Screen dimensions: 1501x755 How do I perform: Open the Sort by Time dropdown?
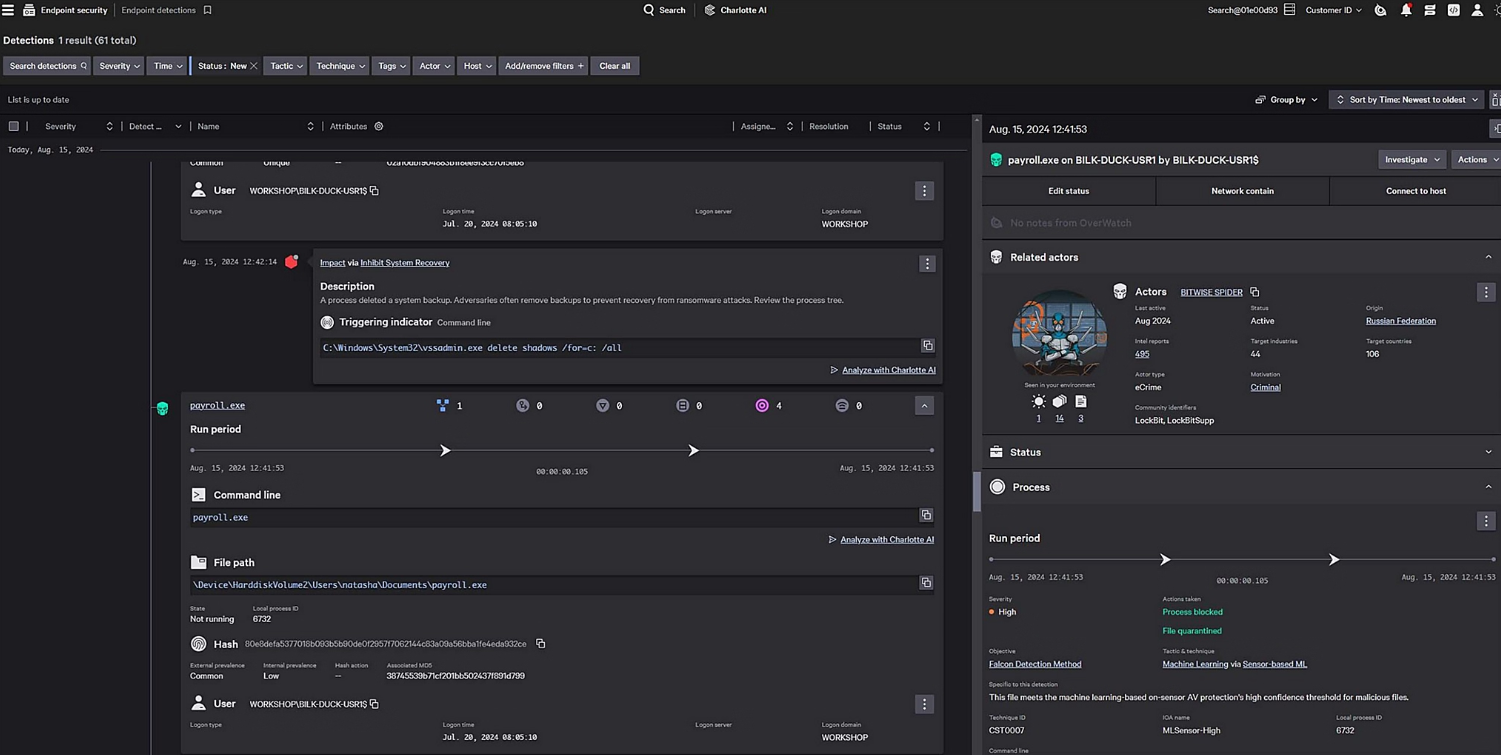click(x=1406, y=100)
